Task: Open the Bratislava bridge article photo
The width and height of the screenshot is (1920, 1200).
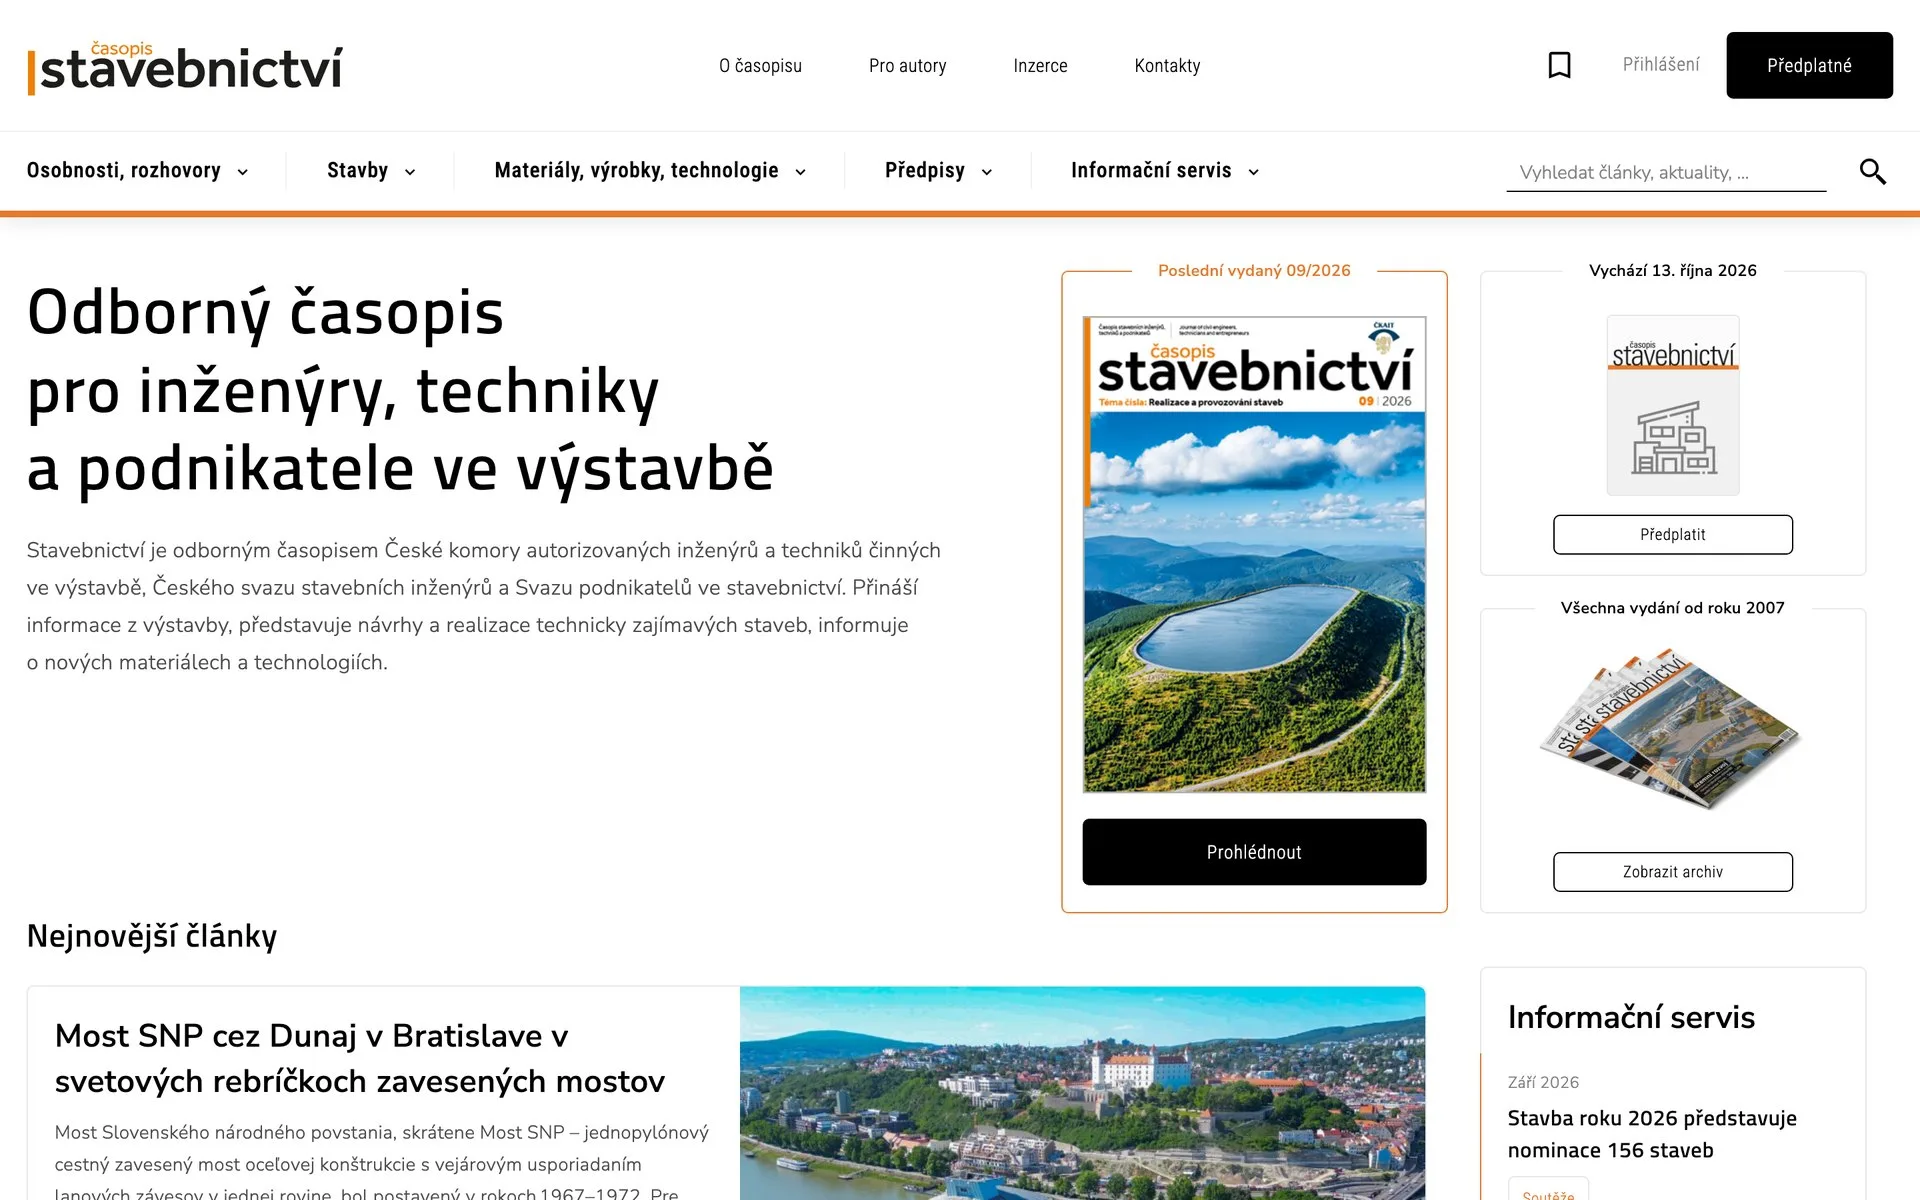Action: (x=1082, y=1093)
